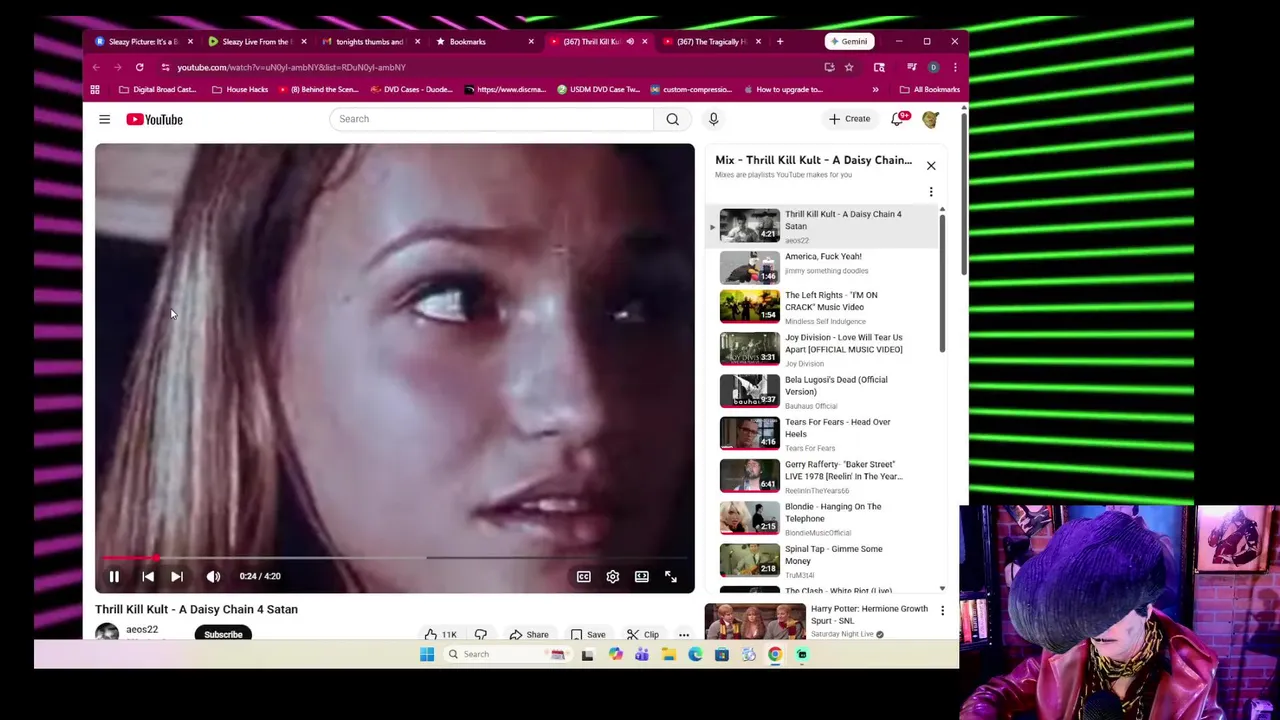1280x720 pixels.
Task: Switch the player to theater mode
Action: pos(642,576)
